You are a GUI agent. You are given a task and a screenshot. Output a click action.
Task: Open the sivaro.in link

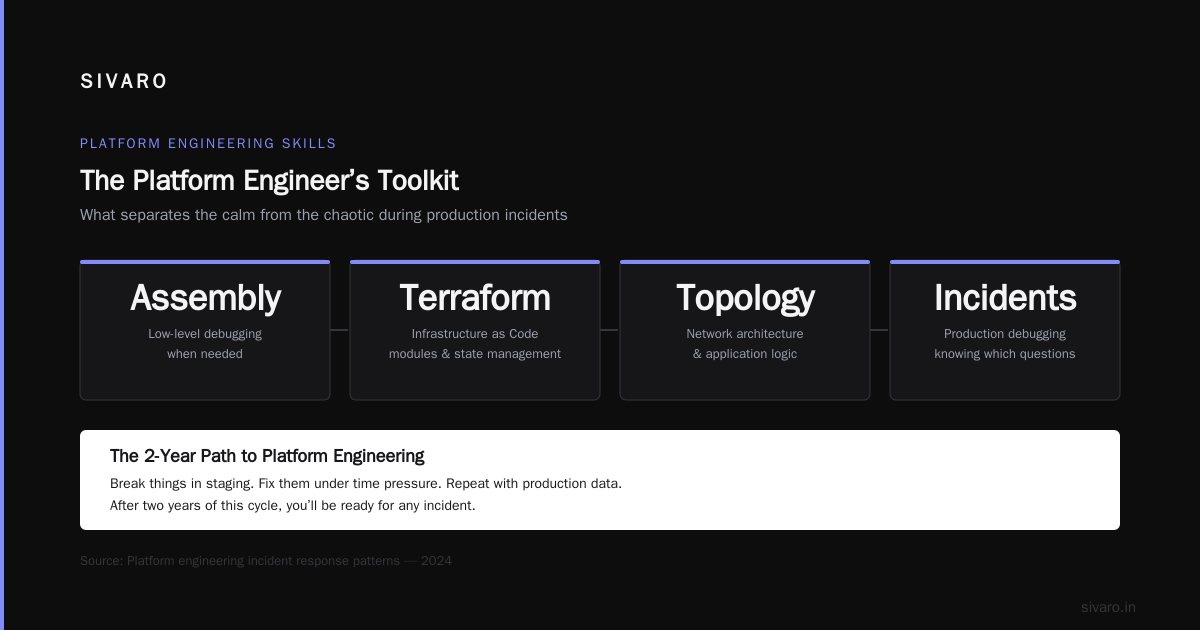(x=1108, y=607)
